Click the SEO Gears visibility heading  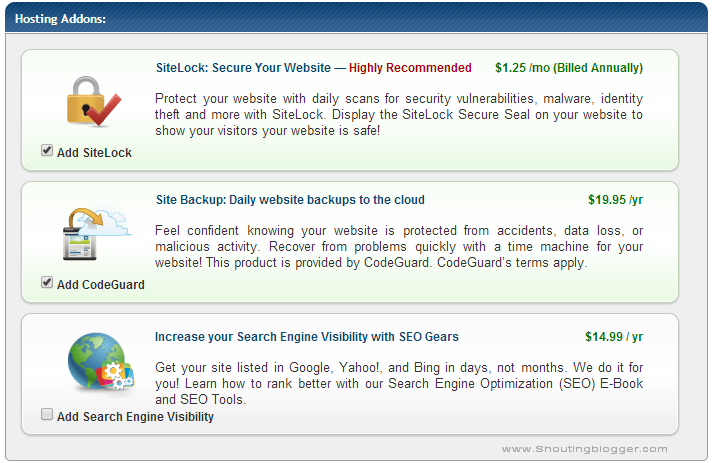coord(307,337)
